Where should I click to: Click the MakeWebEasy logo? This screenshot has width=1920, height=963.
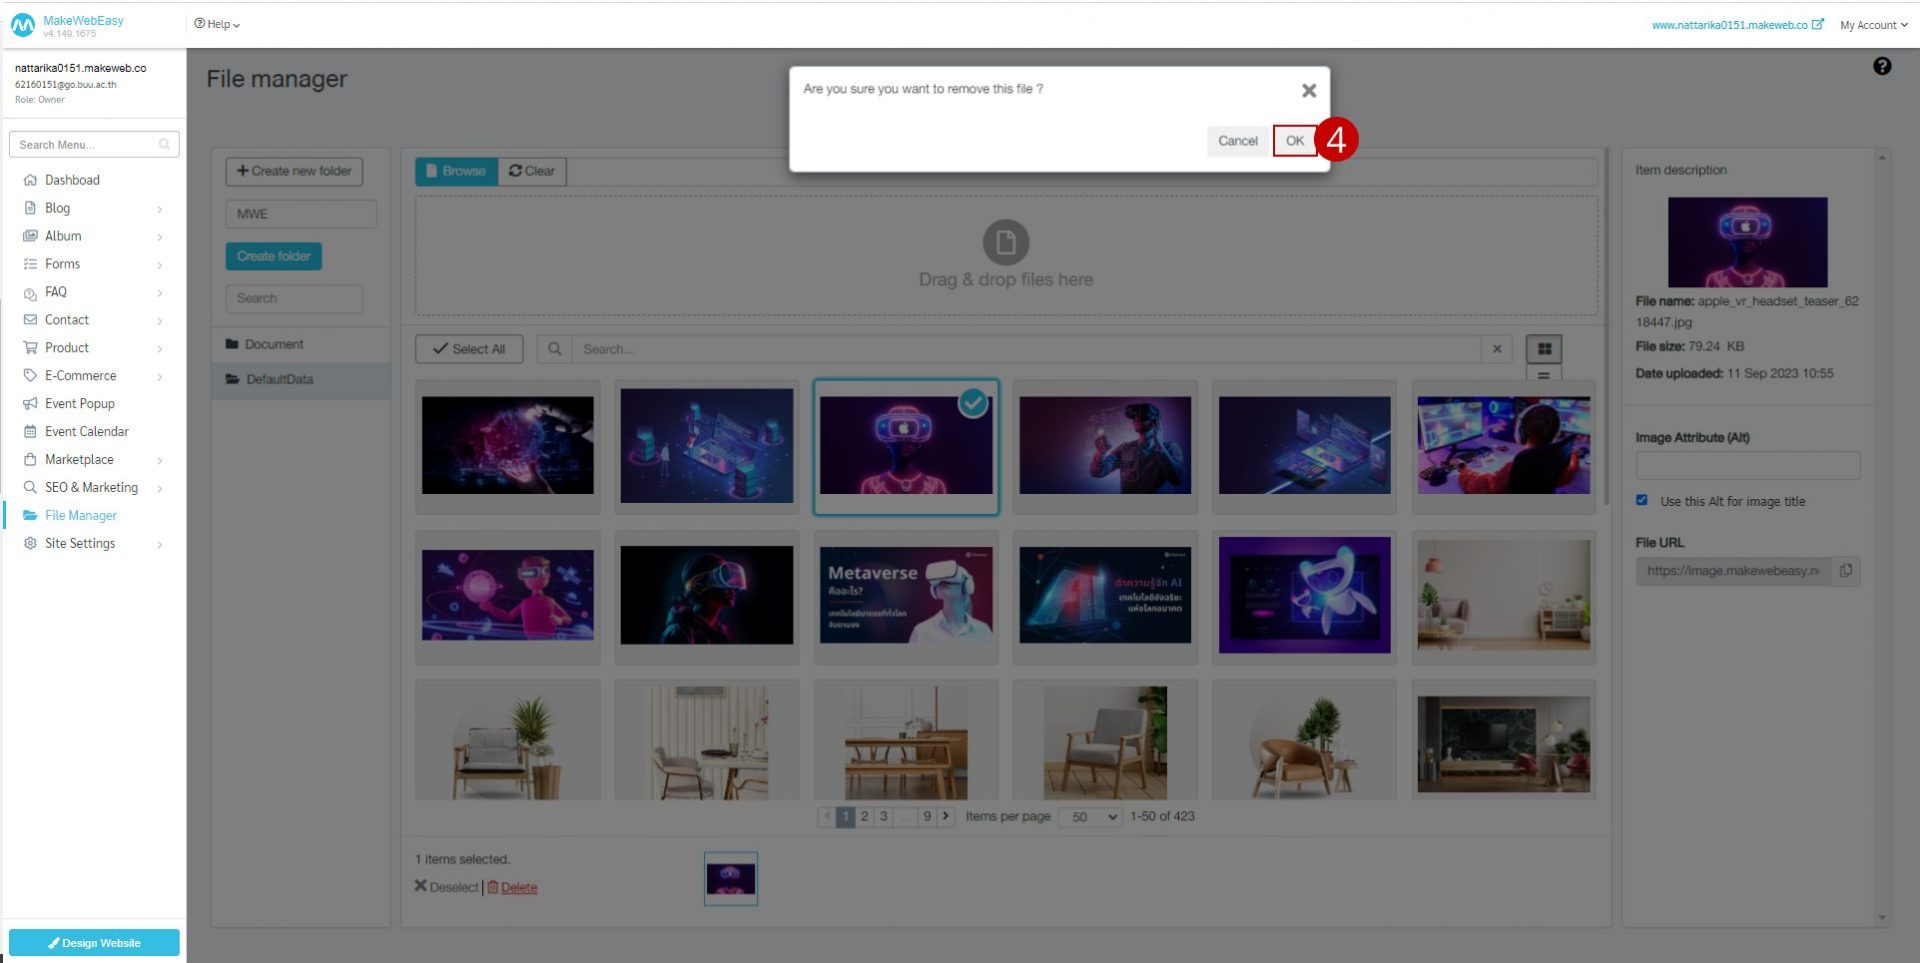coord(24,24)
